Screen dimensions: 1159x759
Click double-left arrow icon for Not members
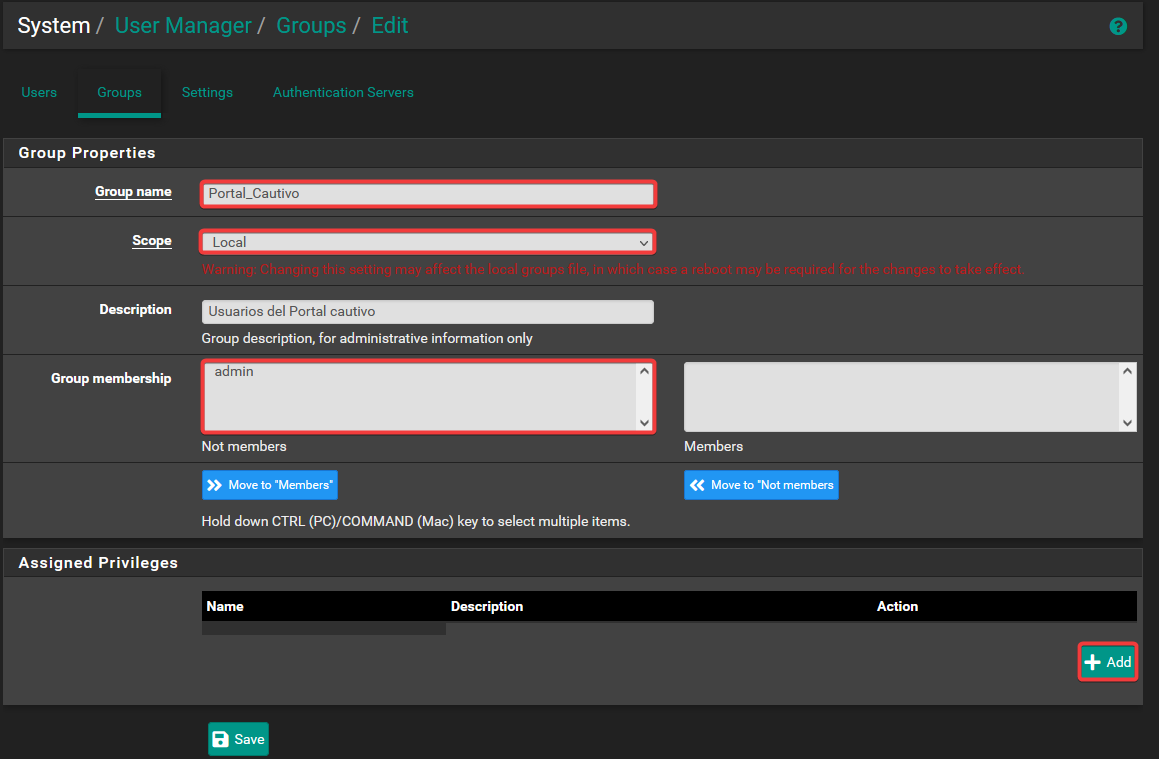click(697, 485)
